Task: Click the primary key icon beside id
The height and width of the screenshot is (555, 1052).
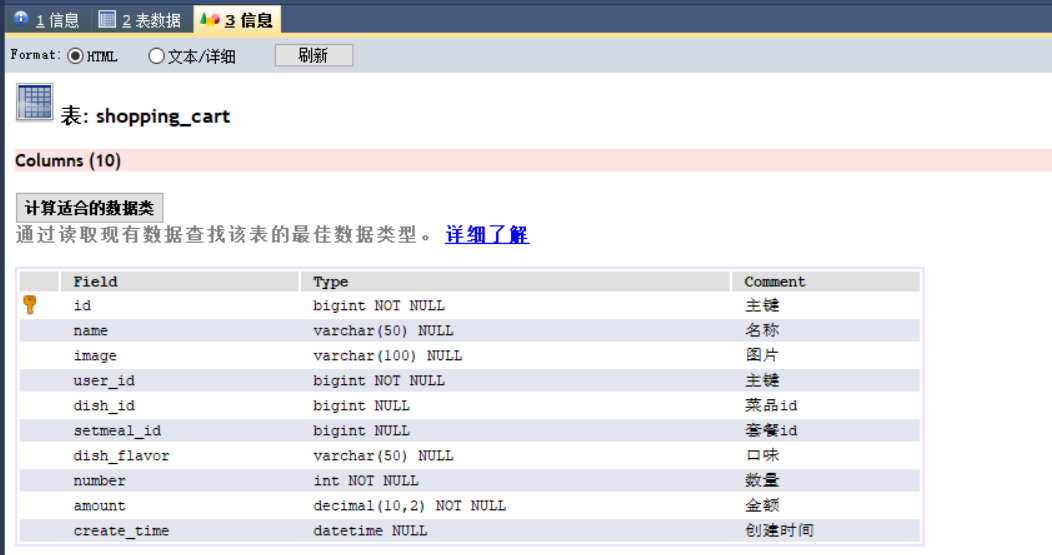Action: pyautogui.click(x=30, y=305)
